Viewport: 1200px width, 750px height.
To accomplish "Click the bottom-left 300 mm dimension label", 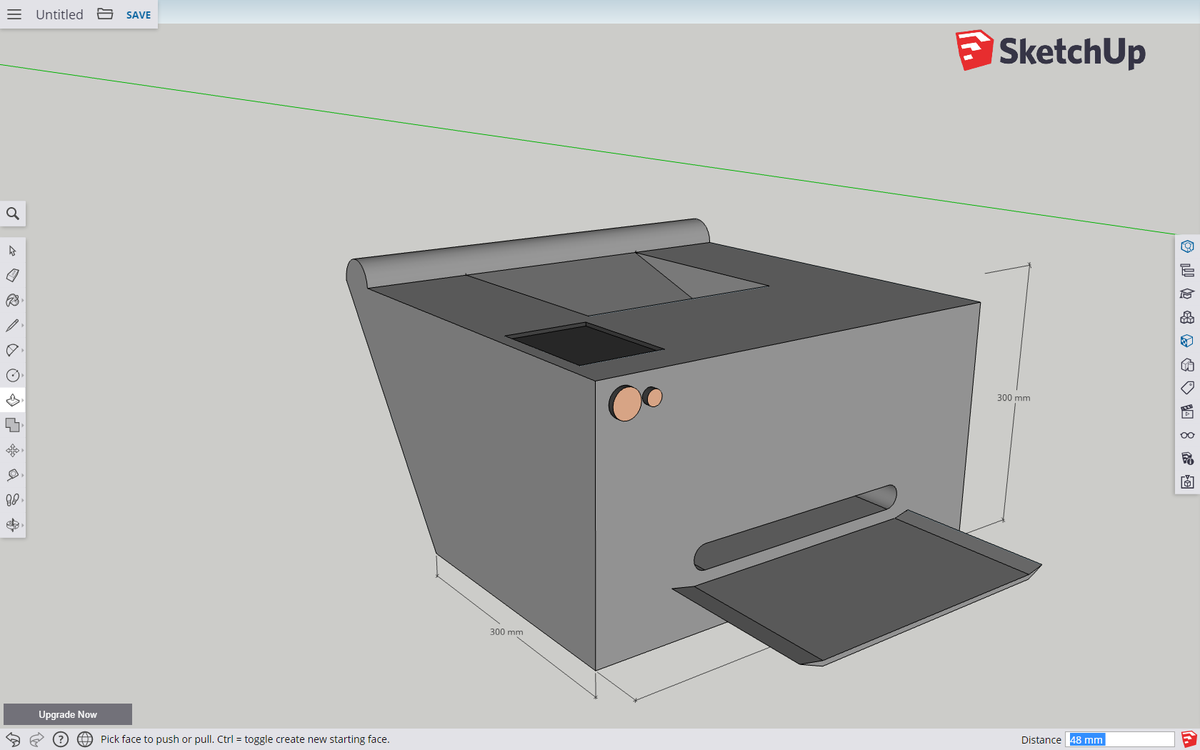I will coord(506,632).
